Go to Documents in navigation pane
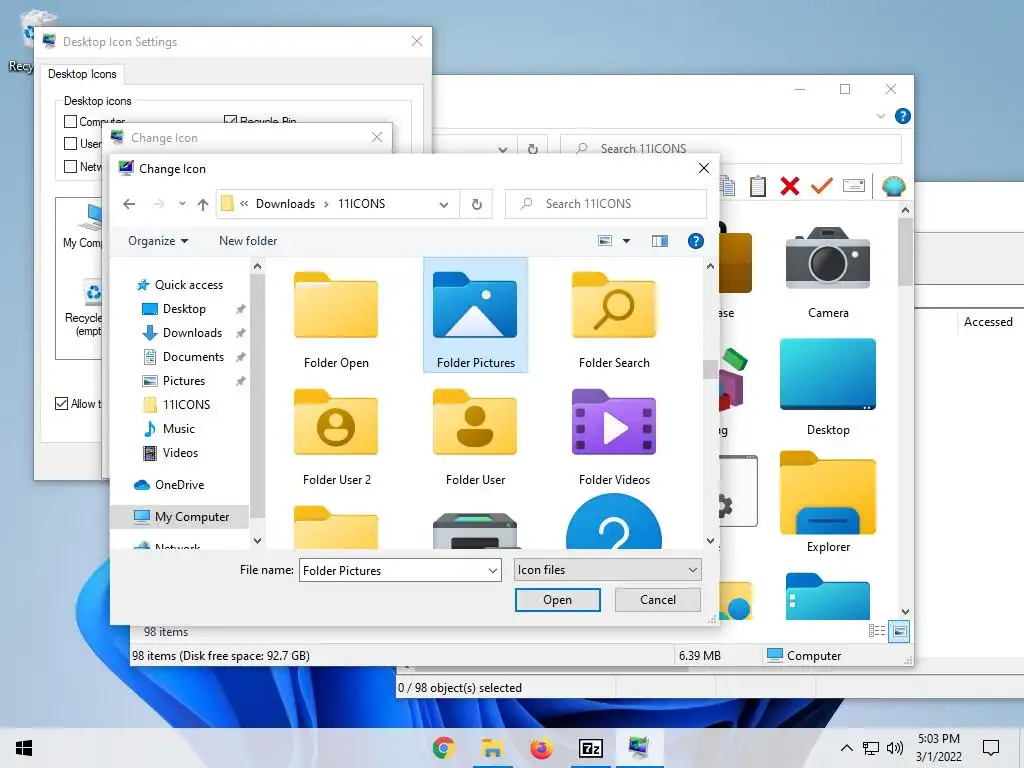This screenshot has height=768, width=1024. point(185,357)
